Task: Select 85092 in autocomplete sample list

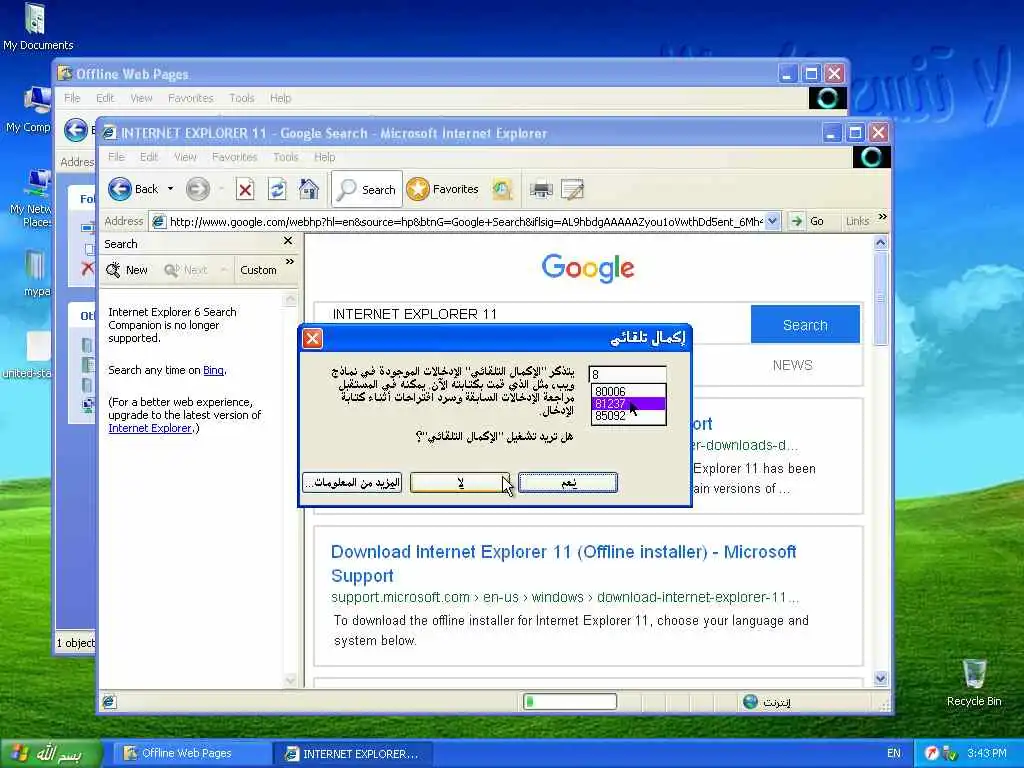Action: pyautogui.click(x=628, y=415)
